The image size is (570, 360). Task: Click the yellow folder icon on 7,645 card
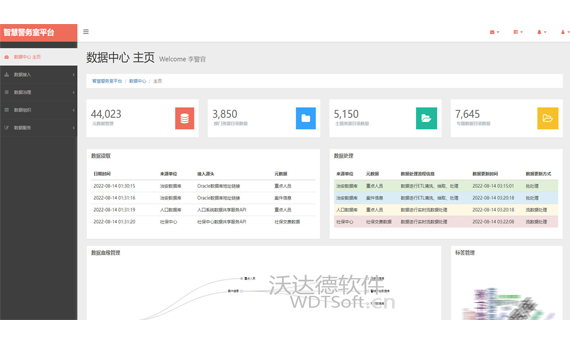coord(548,118)
